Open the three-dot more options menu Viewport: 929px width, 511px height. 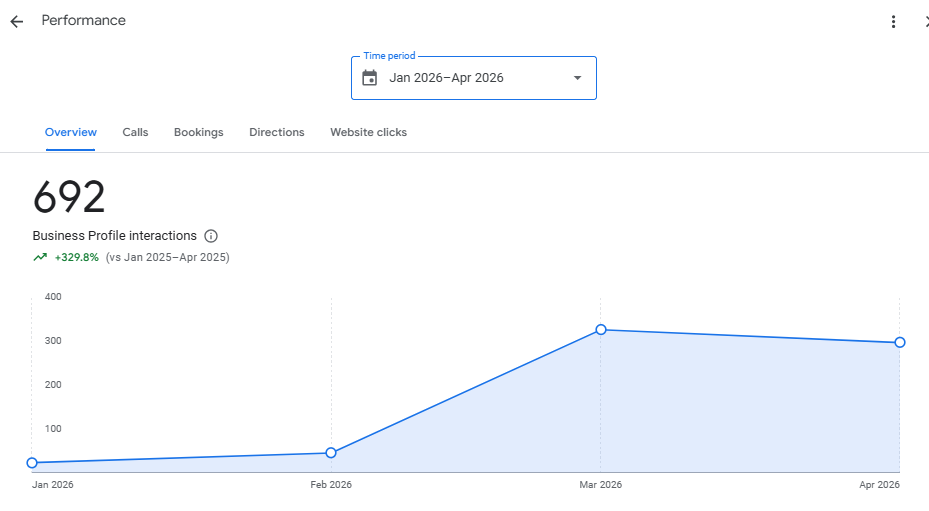tap(893, 22)
